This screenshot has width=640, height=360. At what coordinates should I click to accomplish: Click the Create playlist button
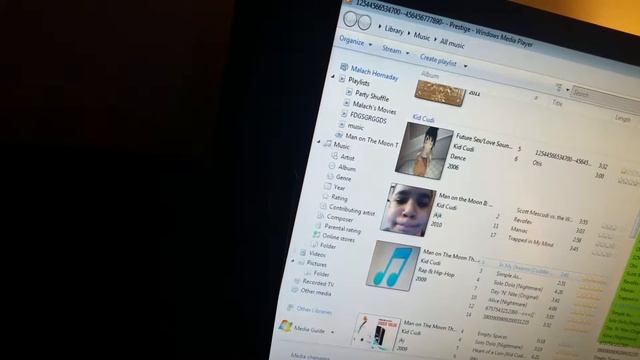[x=438, y=60]
